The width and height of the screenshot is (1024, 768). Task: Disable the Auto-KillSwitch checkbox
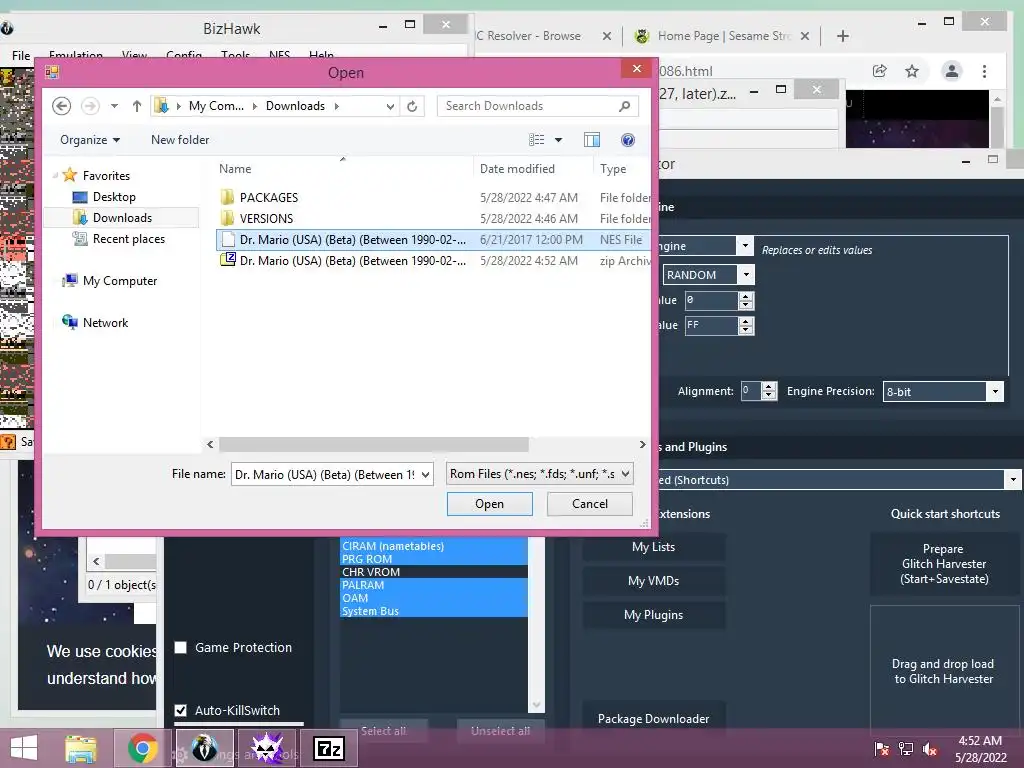[x=181, y=711]
